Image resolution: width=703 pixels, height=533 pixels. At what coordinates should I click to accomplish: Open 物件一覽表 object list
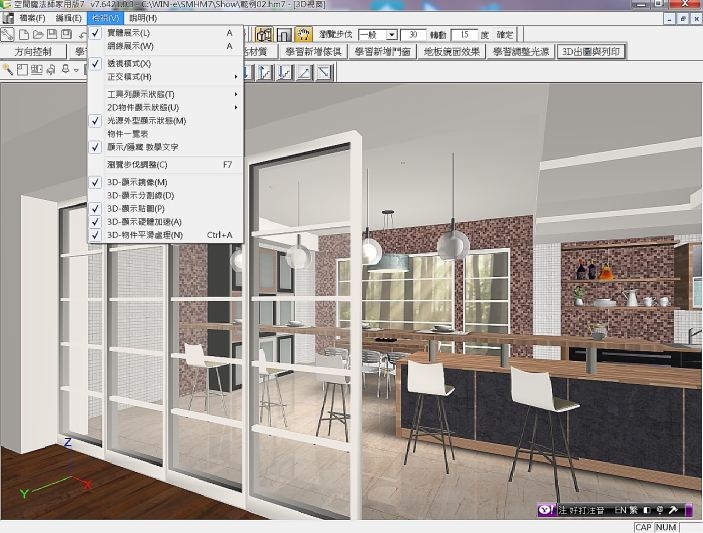click(166, 134)
